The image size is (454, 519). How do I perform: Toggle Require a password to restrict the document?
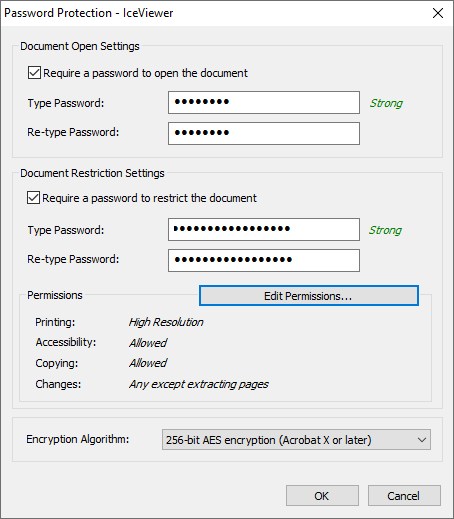(33, 198)
